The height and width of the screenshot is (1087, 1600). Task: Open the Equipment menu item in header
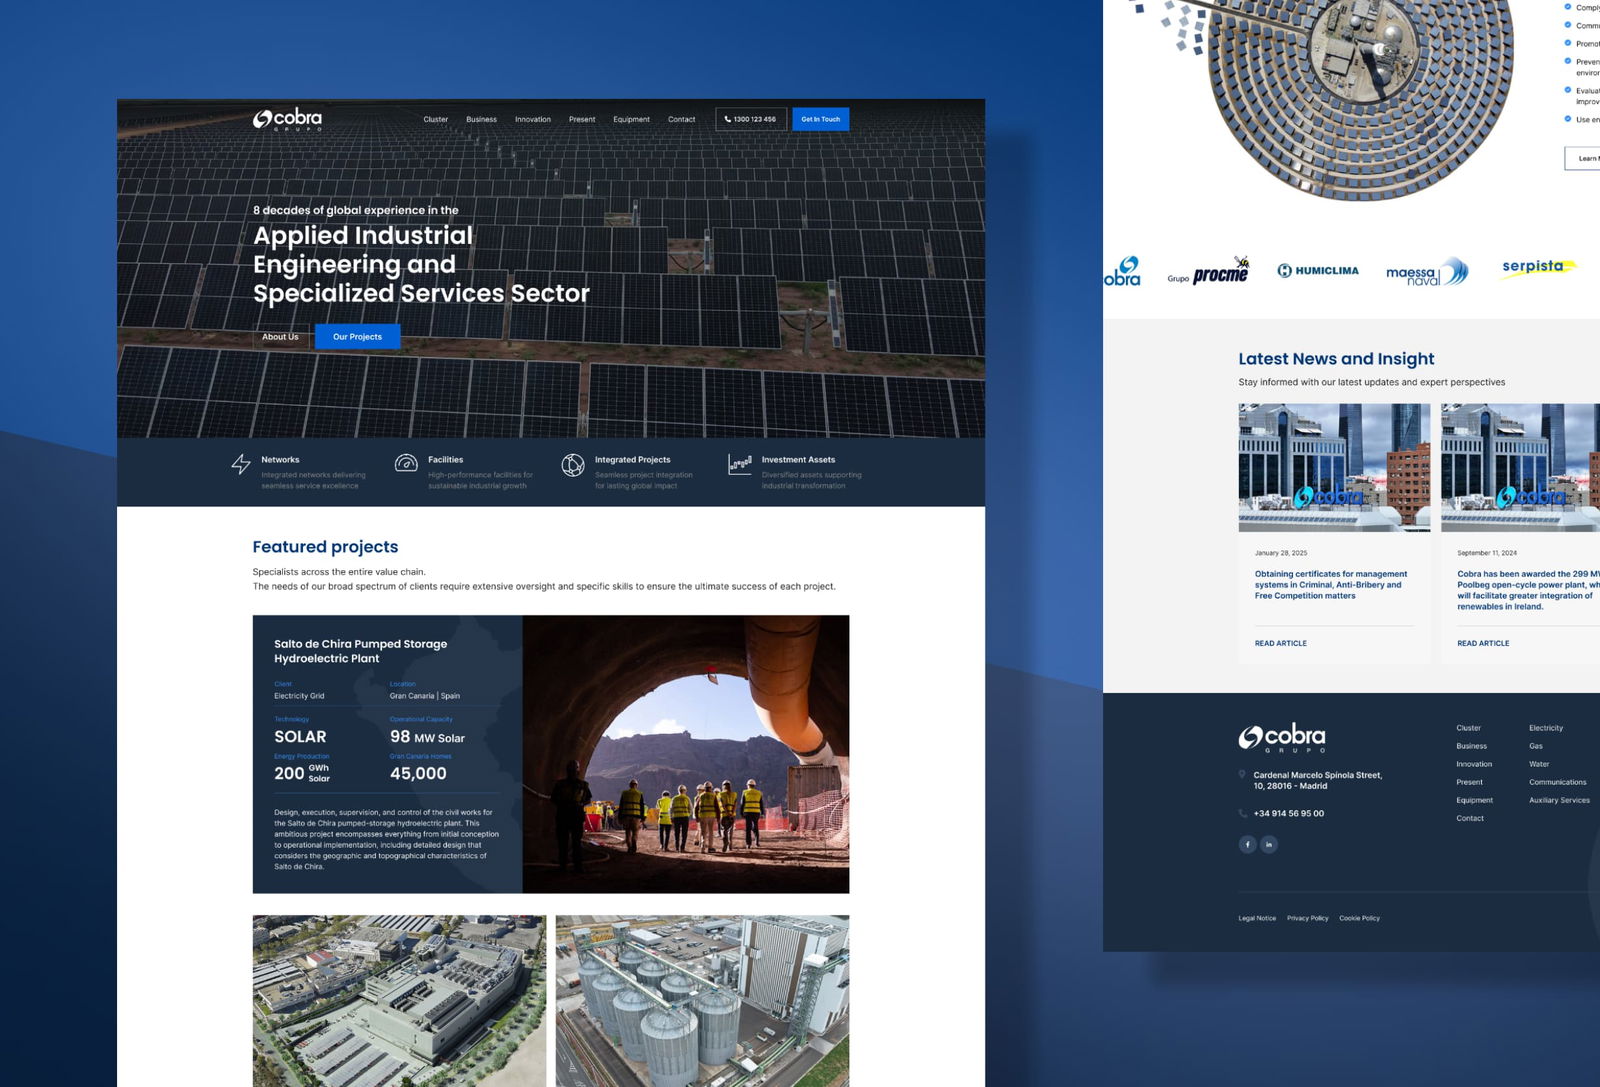(x=631, y=119)
